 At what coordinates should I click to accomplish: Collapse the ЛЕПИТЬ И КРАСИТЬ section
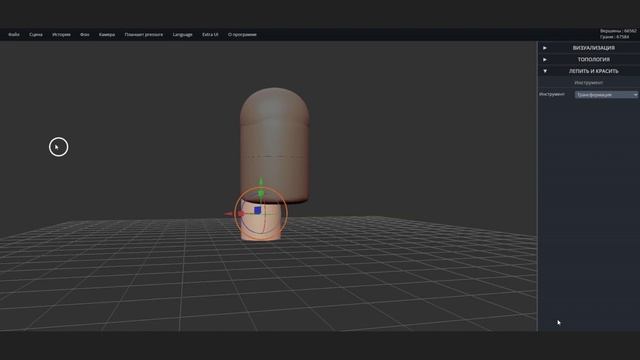coord(589,71)
